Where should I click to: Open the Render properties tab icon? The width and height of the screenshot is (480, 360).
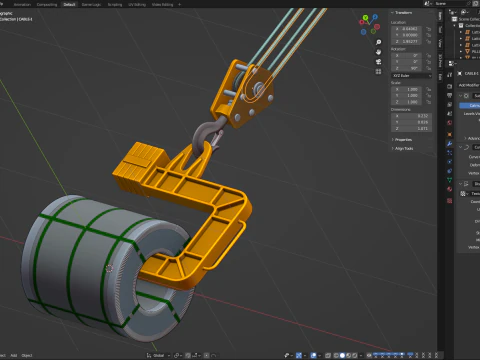449,86
